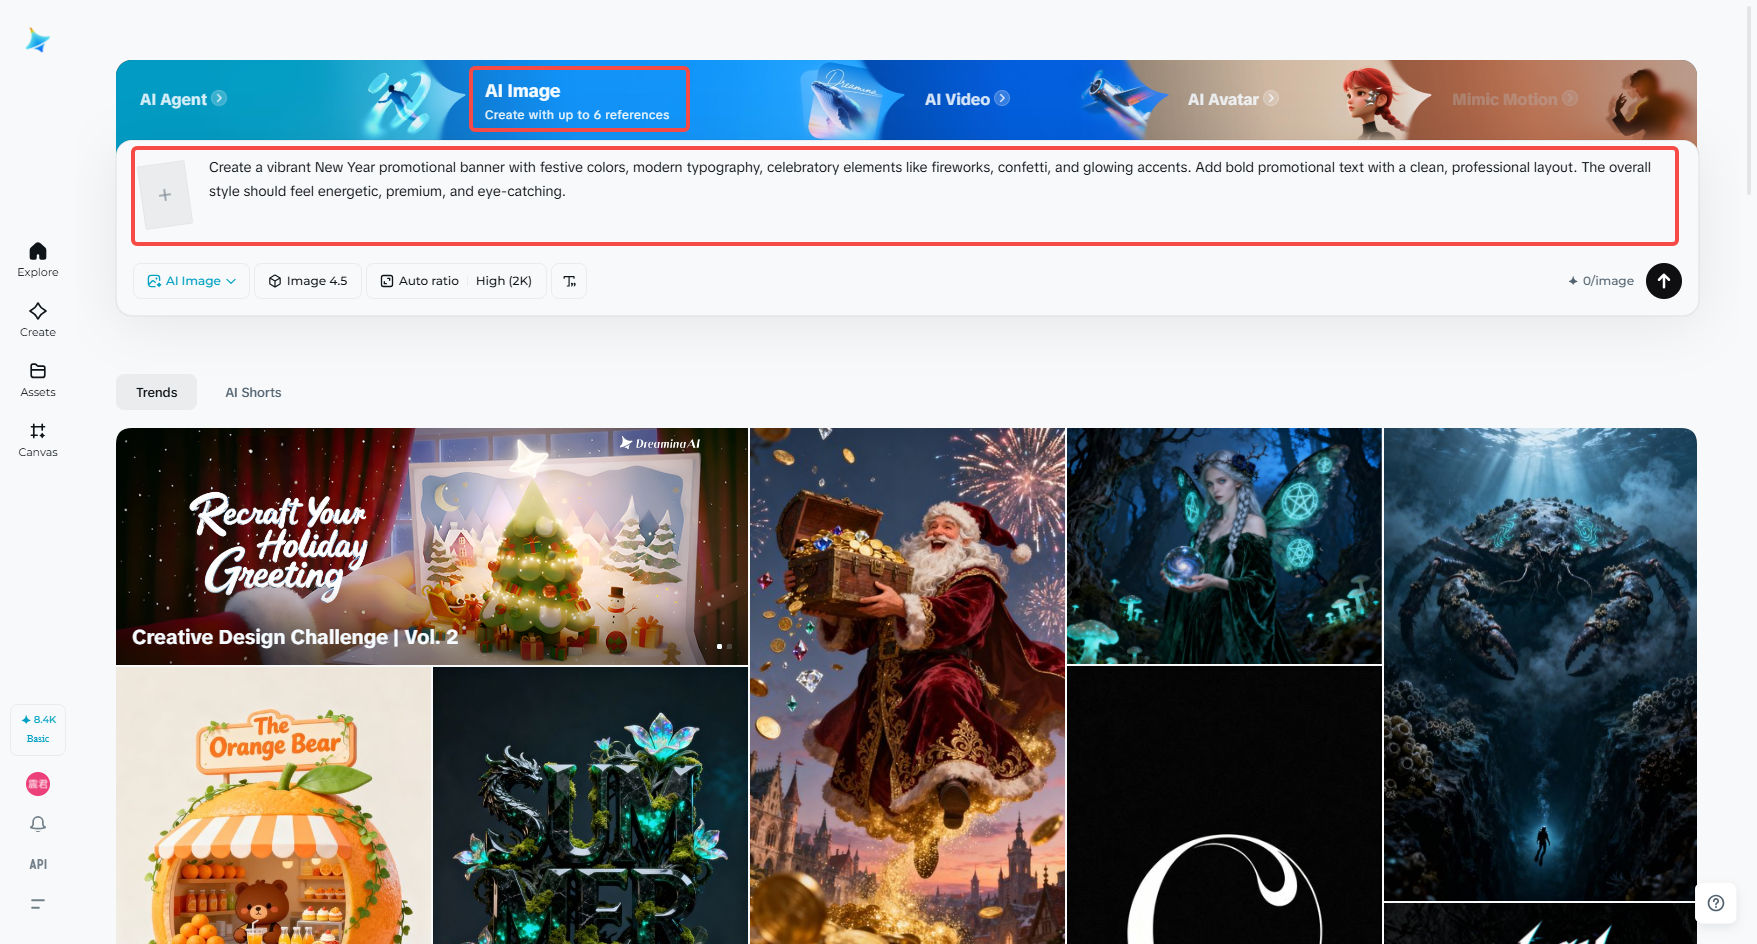
Task: Select the AI Video banner tab
Action: [x=967, y=99]
